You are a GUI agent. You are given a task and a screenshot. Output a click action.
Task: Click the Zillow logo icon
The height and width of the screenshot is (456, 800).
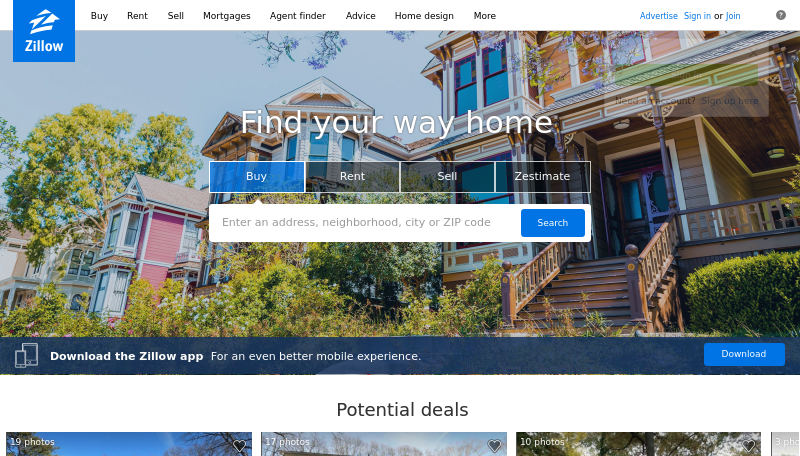(44, 31)
